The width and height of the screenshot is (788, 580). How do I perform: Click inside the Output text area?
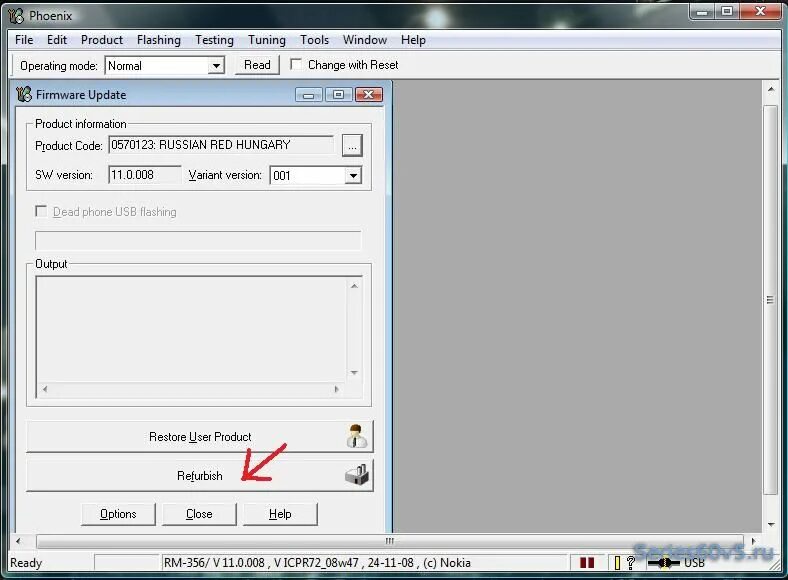click(191, 330)
